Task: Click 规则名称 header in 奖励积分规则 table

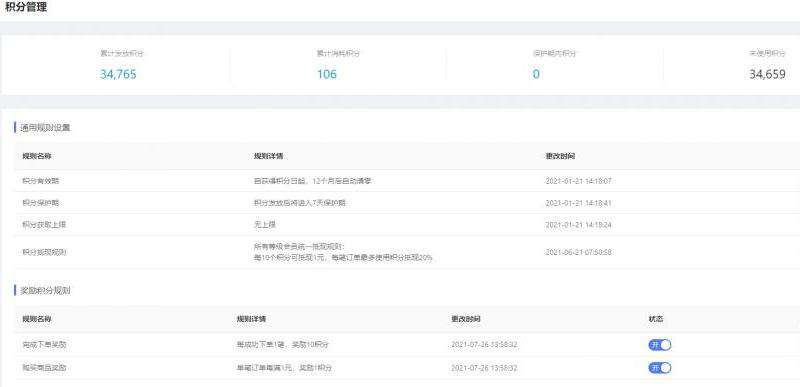Action: [36, 319]
